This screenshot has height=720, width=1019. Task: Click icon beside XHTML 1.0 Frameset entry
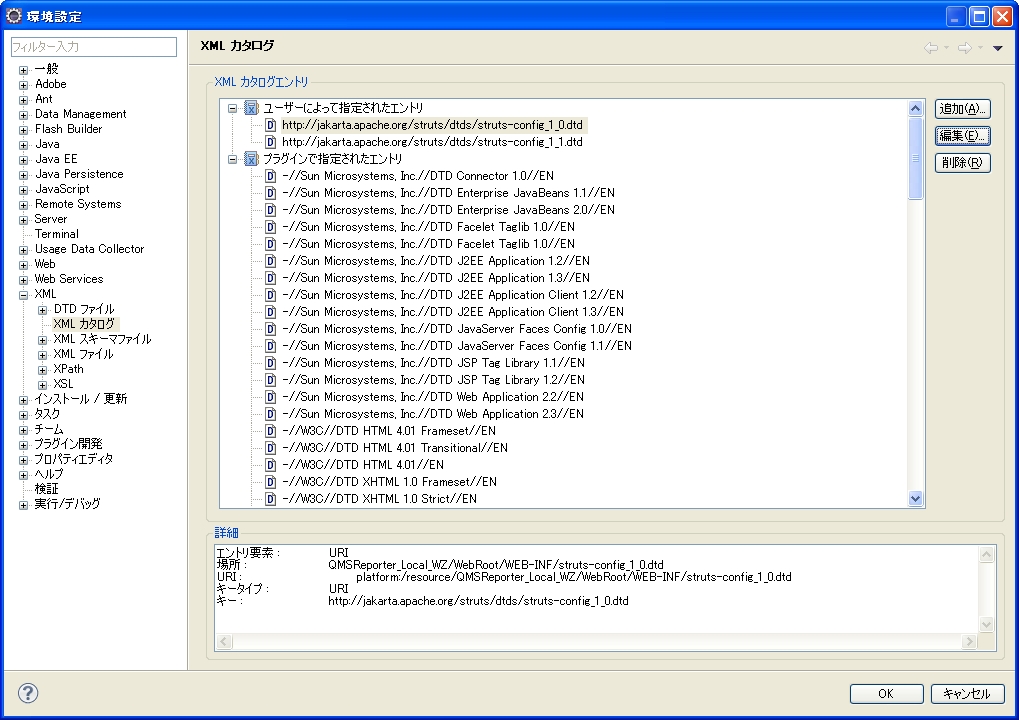[x=270, y=482]
